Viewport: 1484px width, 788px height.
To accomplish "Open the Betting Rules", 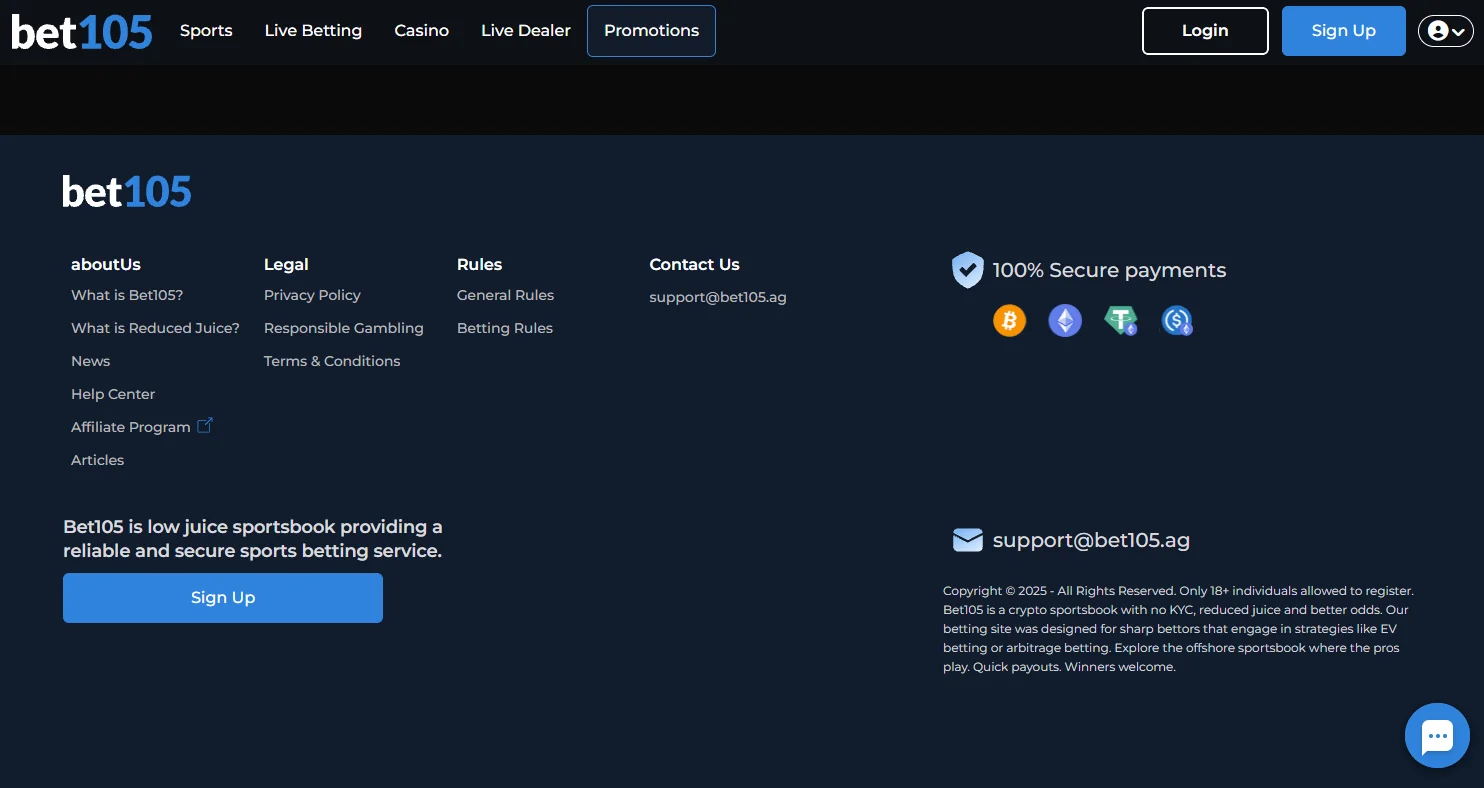I will pyautogui.click(x=505, y=328).
